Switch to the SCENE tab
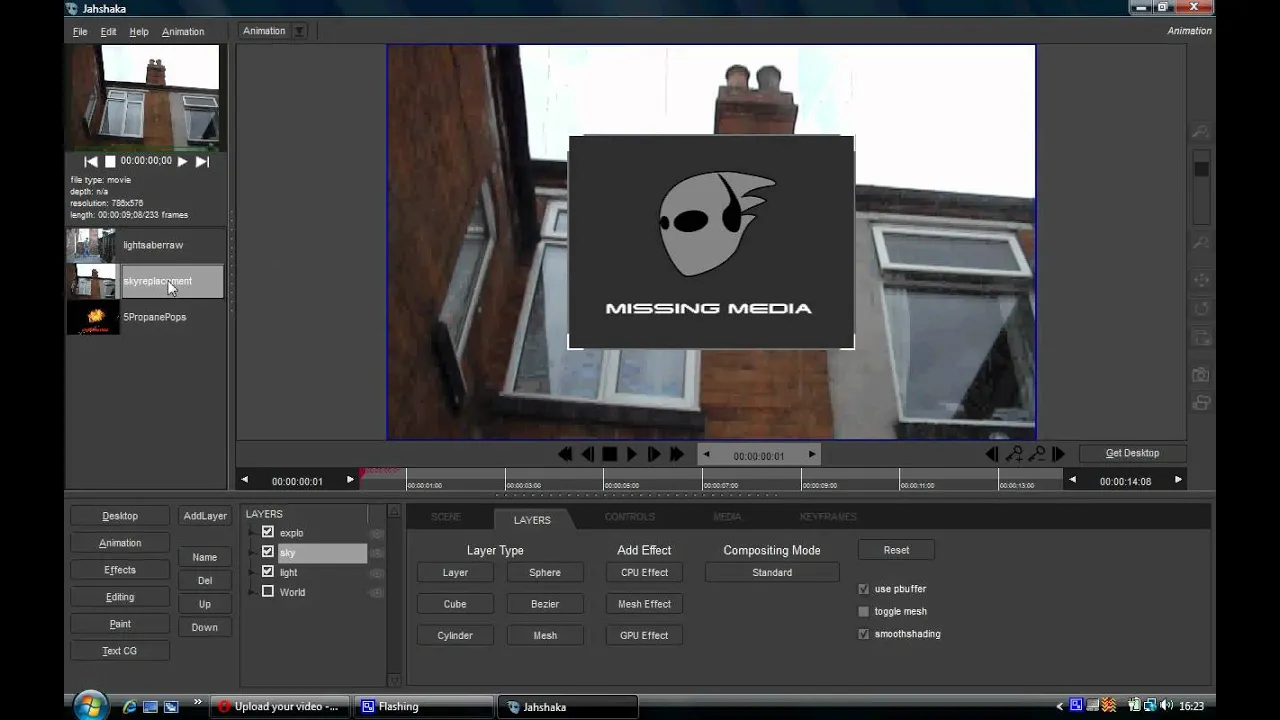This screenshot has width=1280, height=720. [446, 517]
